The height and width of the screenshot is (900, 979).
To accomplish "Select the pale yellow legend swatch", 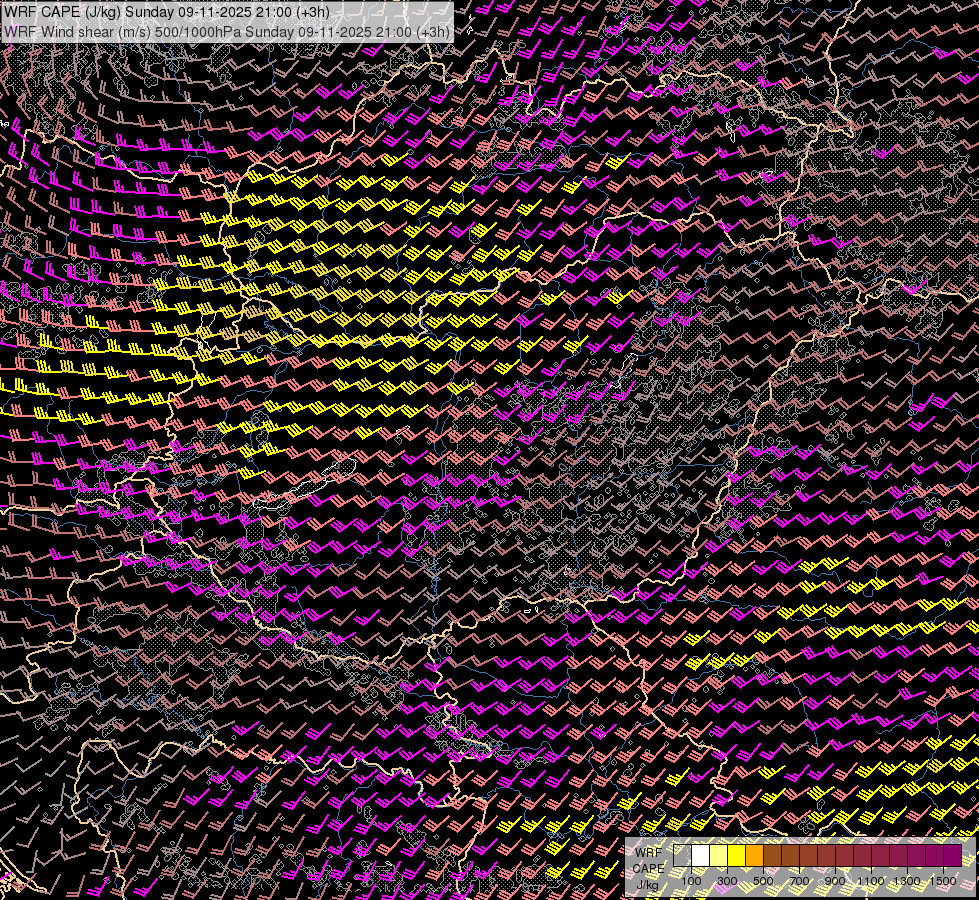I will coord(718,856).
